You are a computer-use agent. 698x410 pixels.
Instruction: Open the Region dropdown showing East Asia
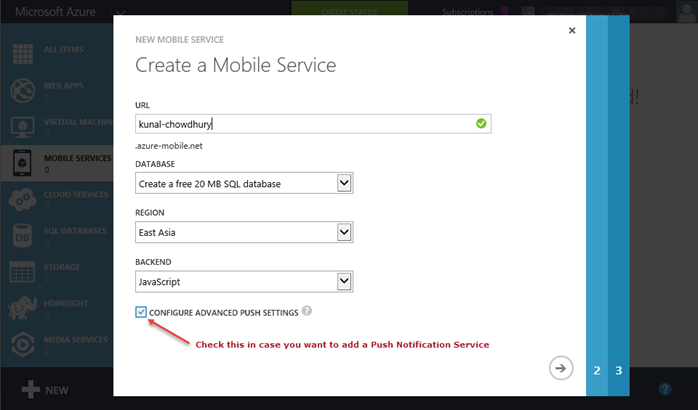pyautogui.click(x=244, y=232)
